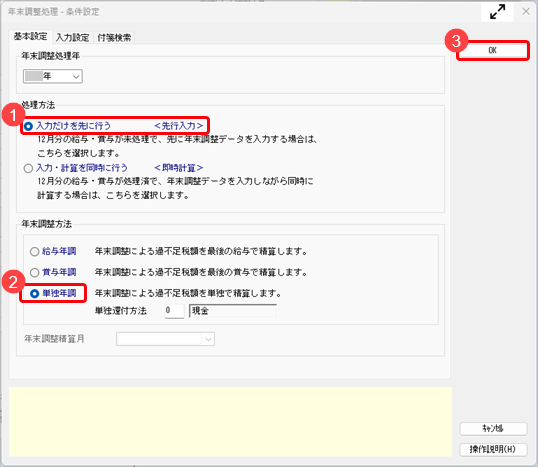Click the <先行入力> label text
The image size is (538, 467).
tap(178, 126)
